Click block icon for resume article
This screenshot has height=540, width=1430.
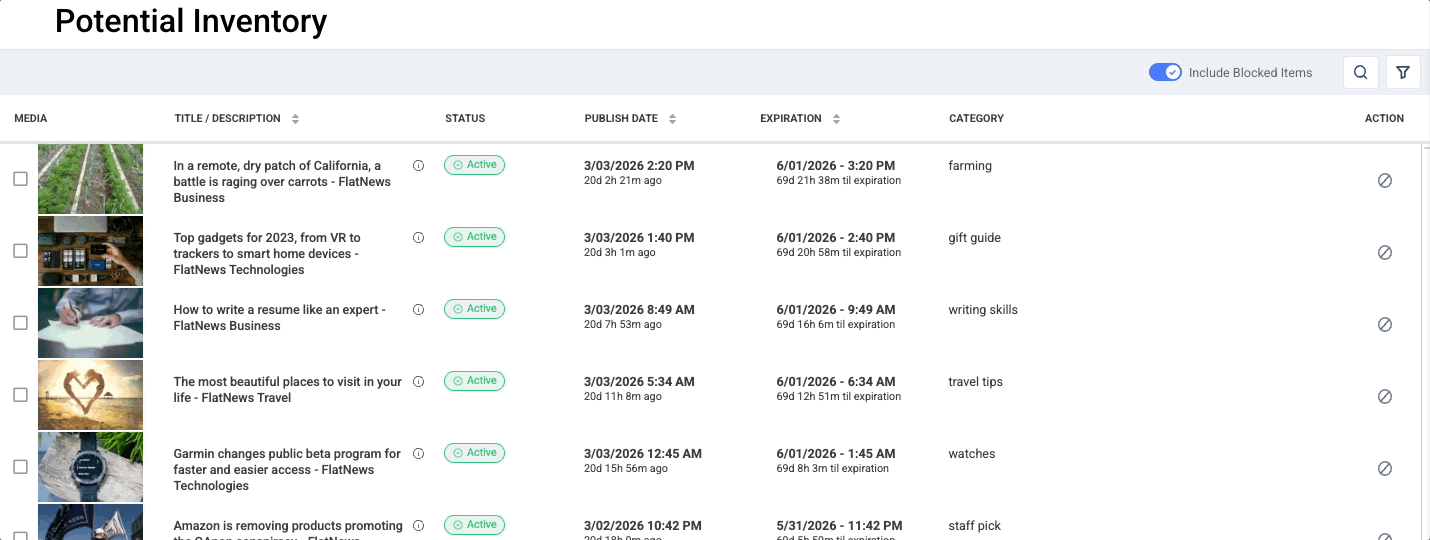1384,325
